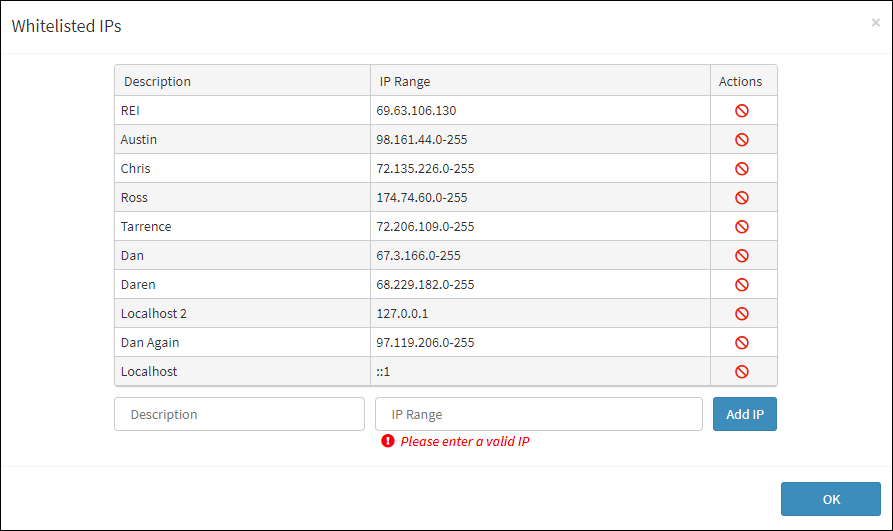The width and height of the screenshot is (893, 531).
Task: Confirm the dialog with OK
Action: pyautogui.click(x=831, y=499)
